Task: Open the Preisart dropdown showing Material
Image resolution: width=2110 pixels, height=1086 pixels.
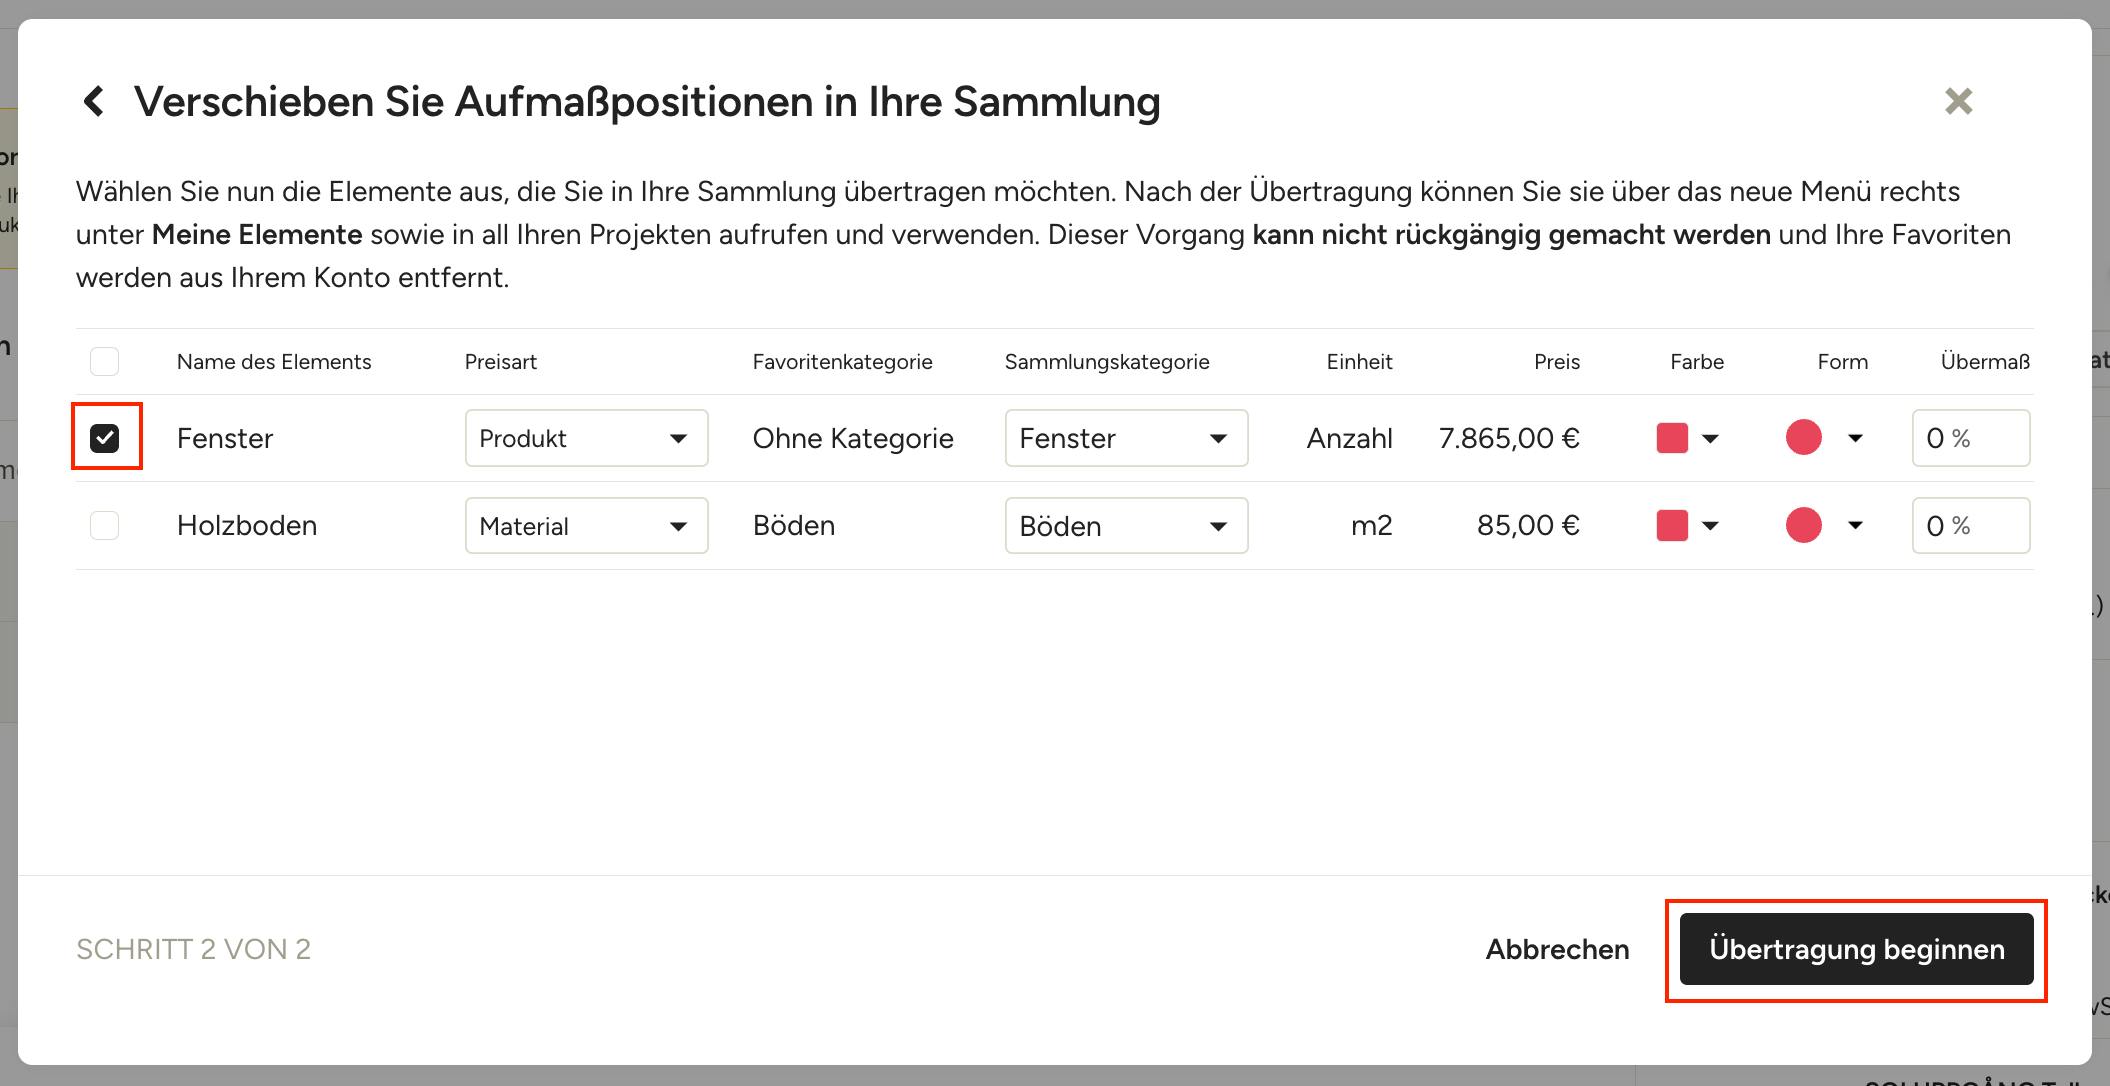Action: [587, 525]
